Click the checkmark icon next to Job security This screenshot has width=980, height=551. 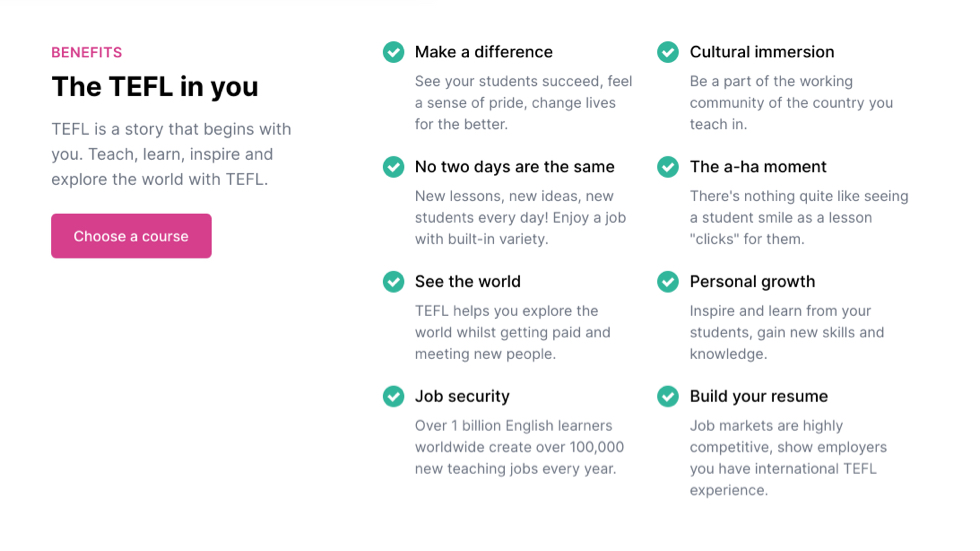point(393,397)
